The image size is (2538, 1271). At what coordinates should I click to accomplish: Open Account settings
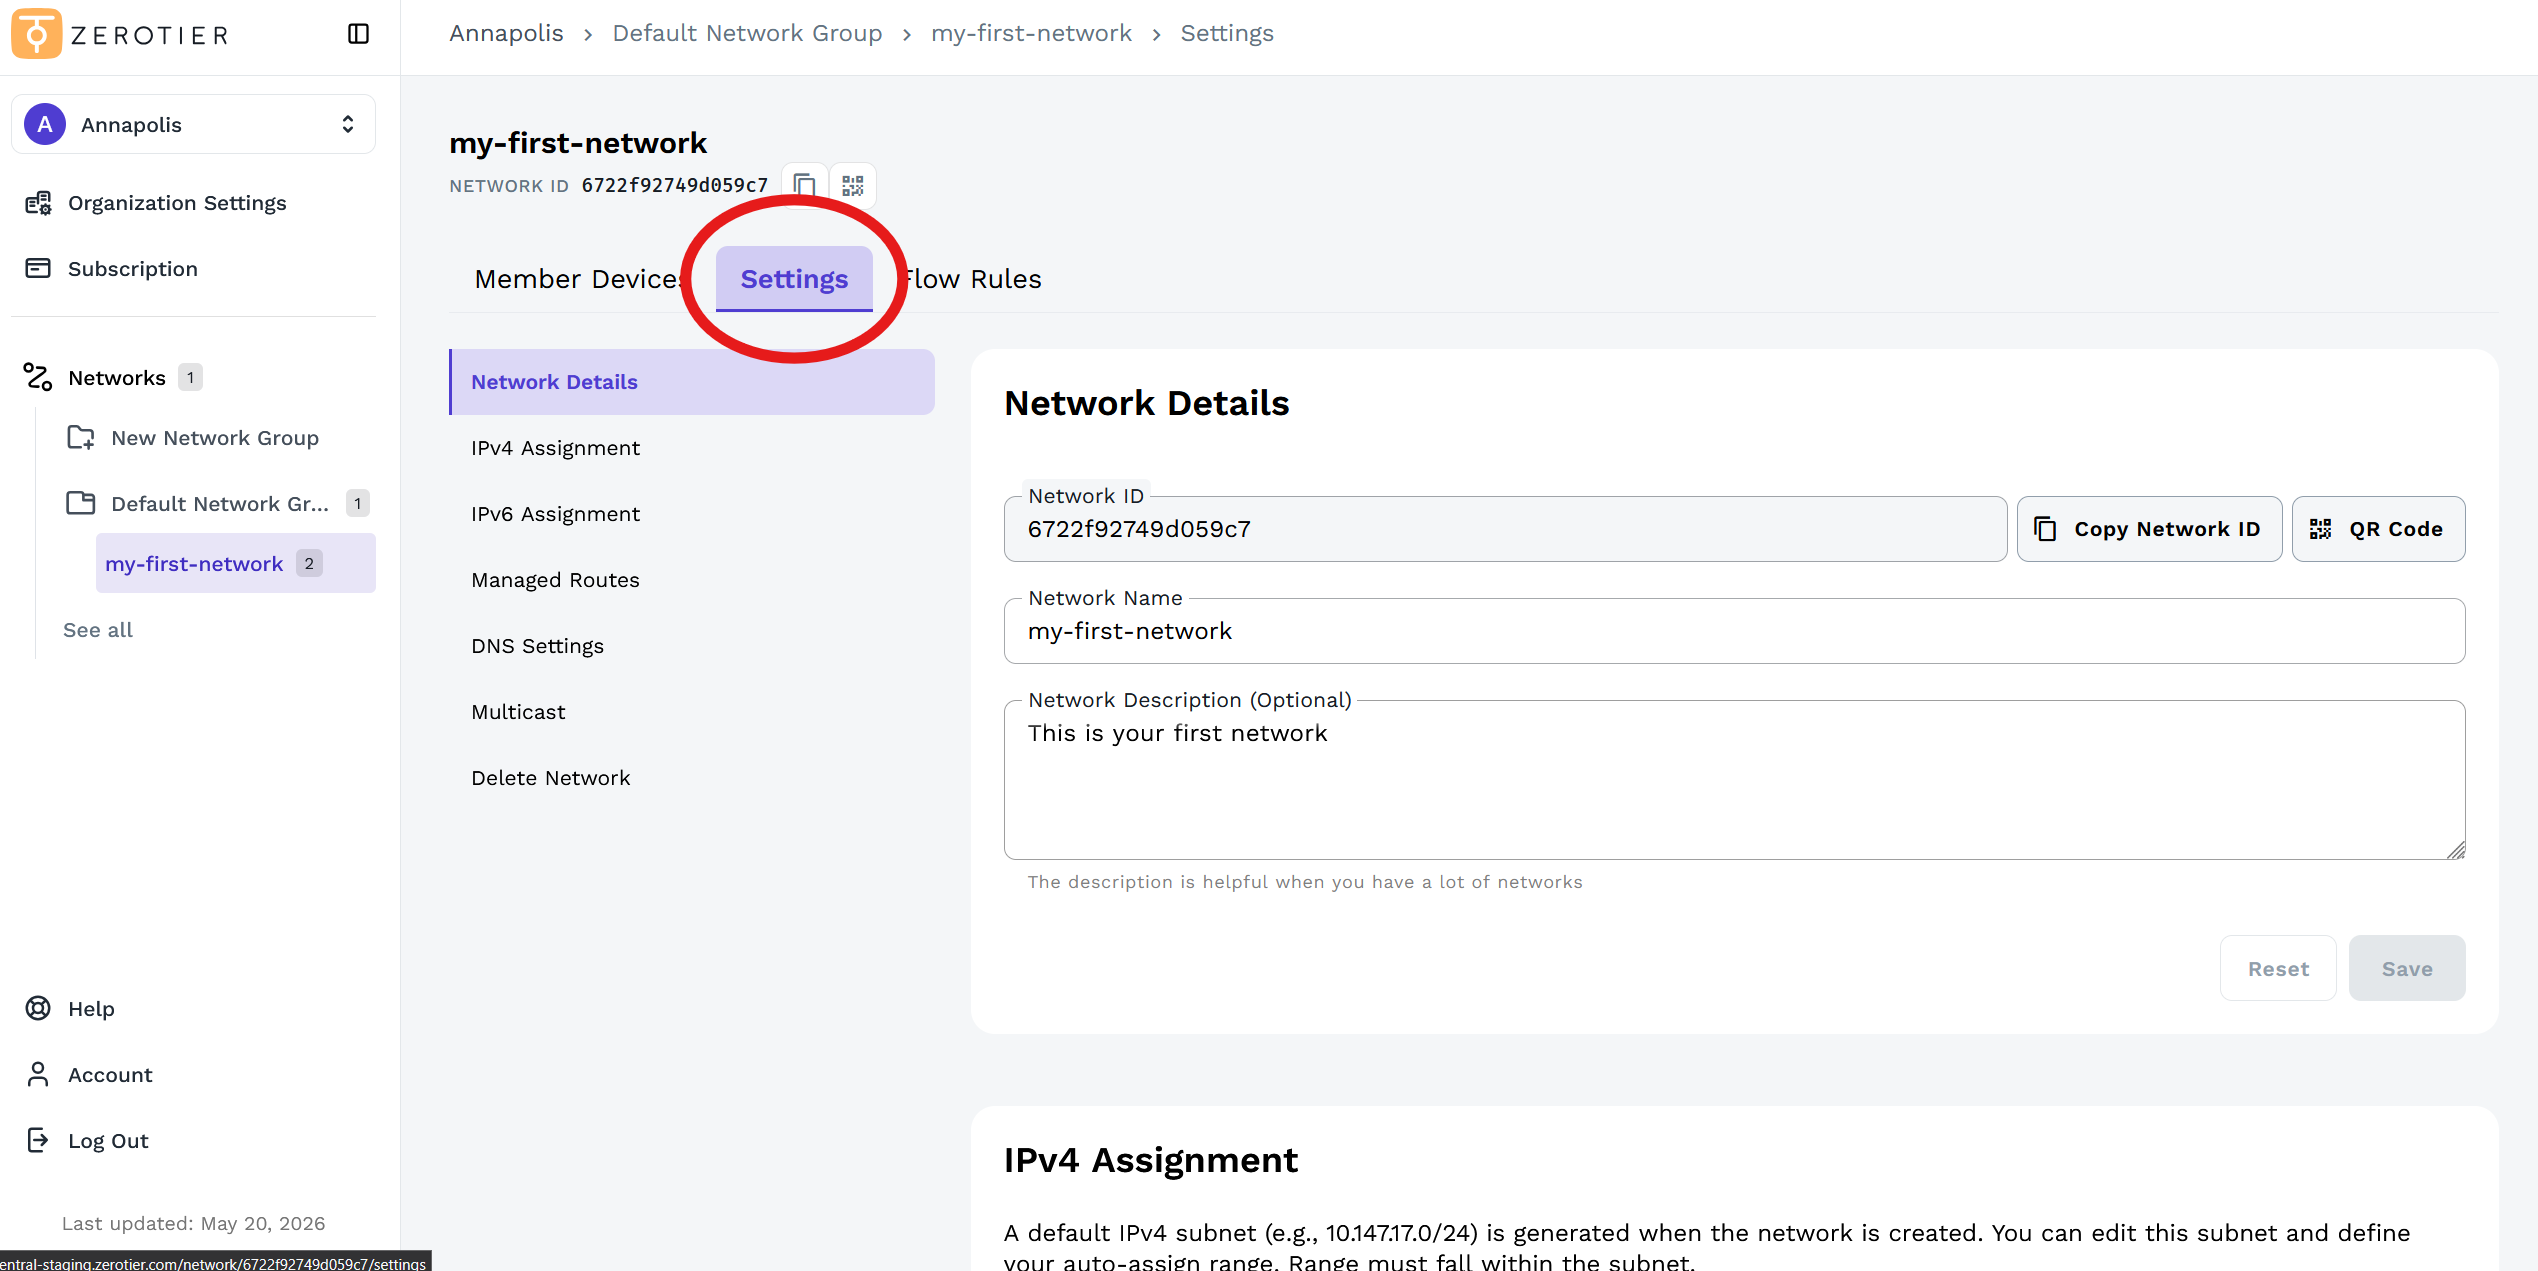(110, 1075)
